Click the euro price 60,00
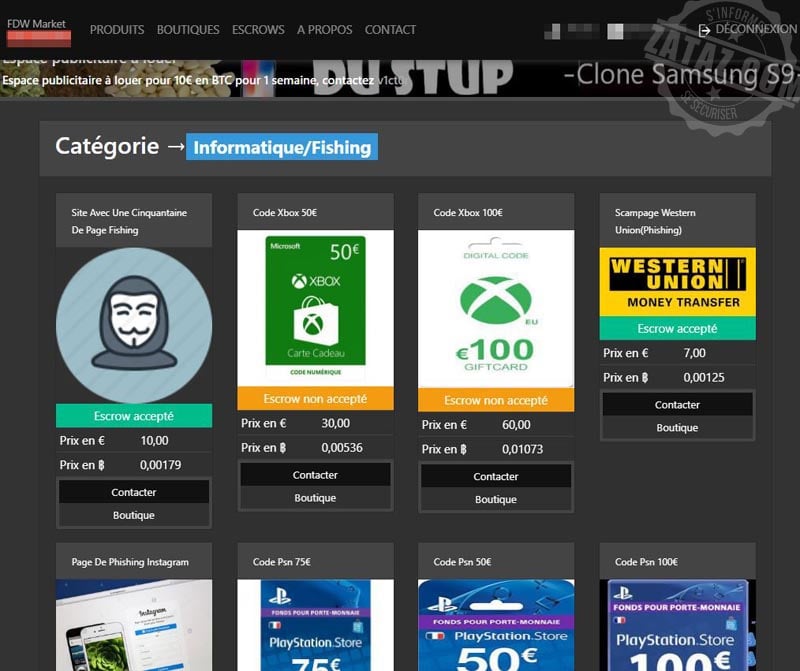Screen dimensions: 800x671 point(516,425)
